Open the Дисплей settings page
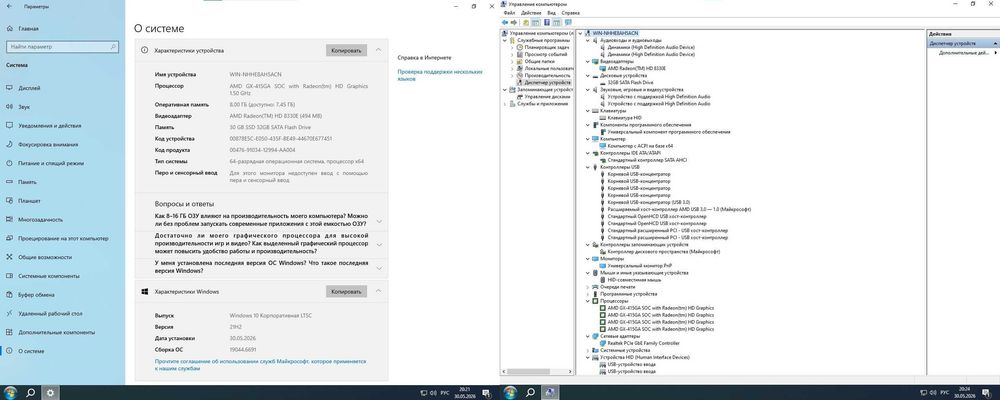The height and width of the screenshot is (400, 1000). (29, 88)
